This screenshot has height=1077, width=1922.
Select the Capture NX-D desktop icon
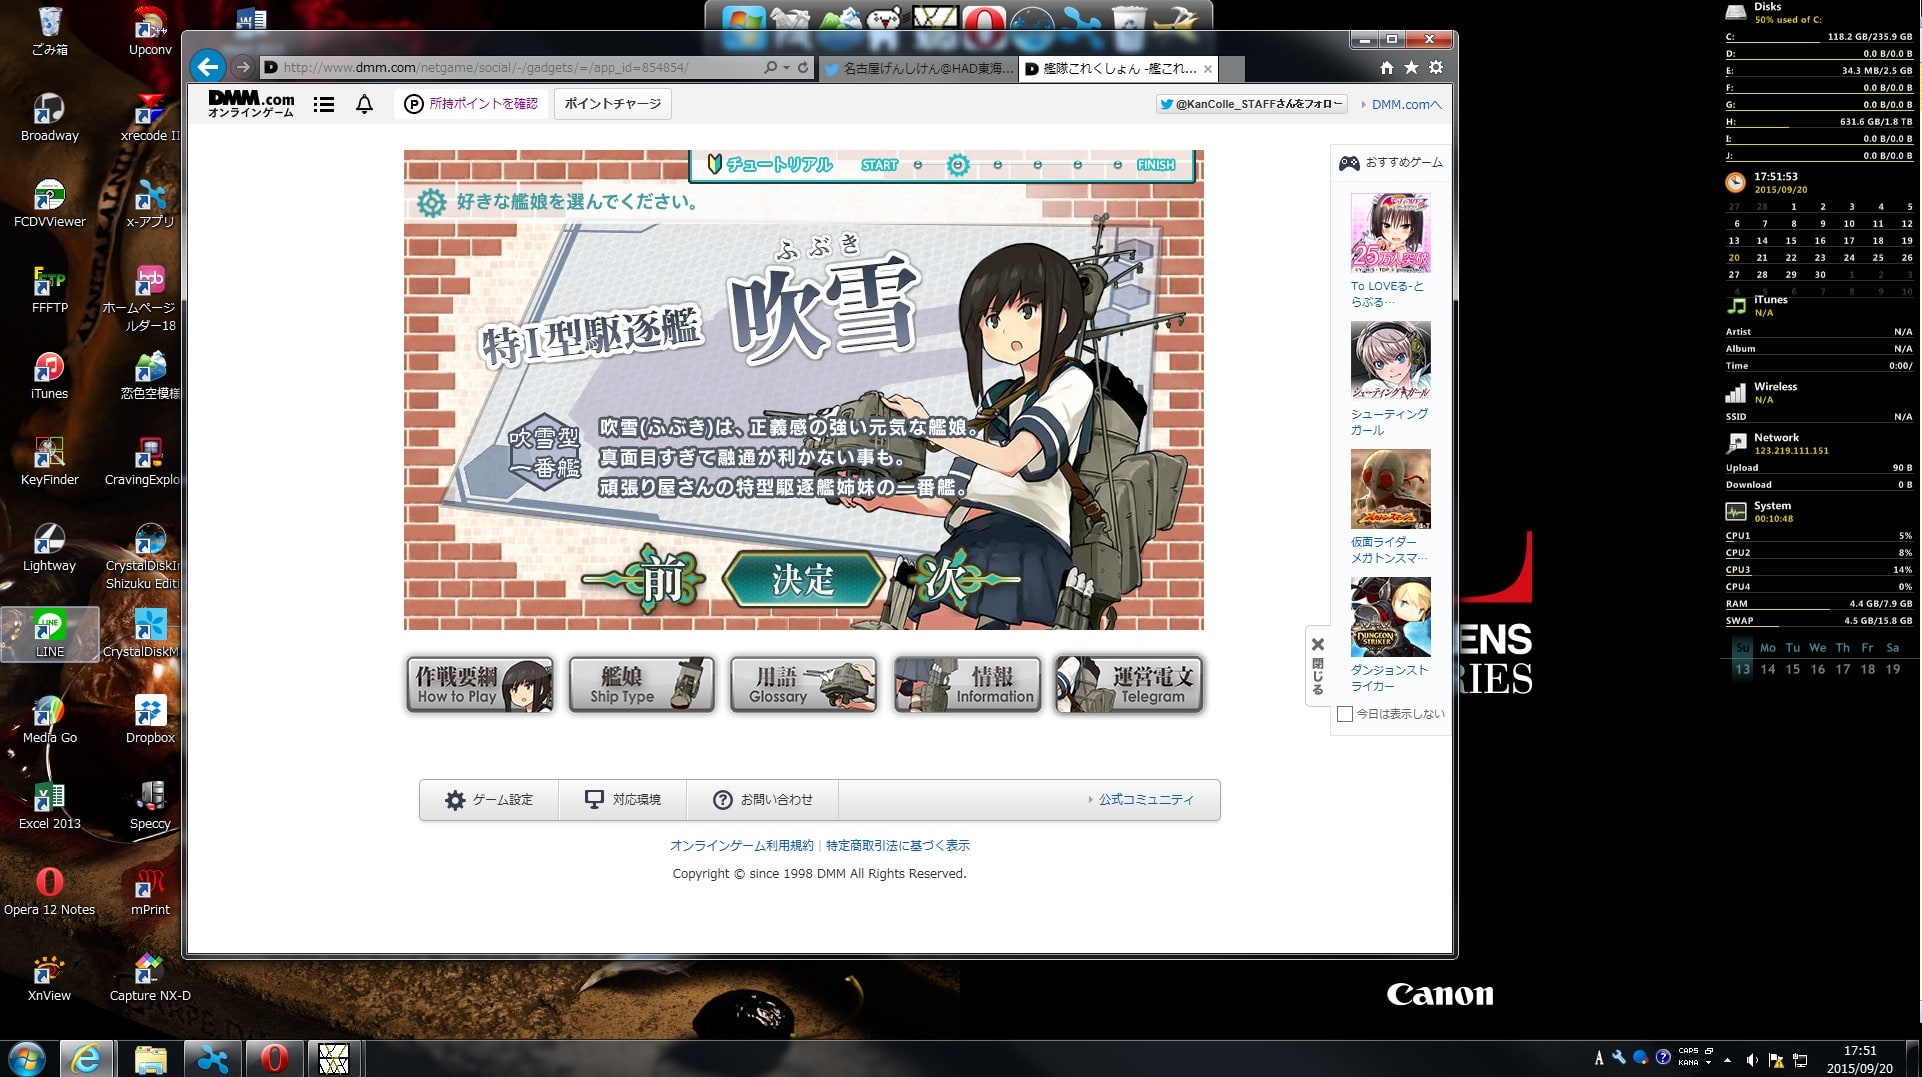pyautogui.click(x=150, y=978)
